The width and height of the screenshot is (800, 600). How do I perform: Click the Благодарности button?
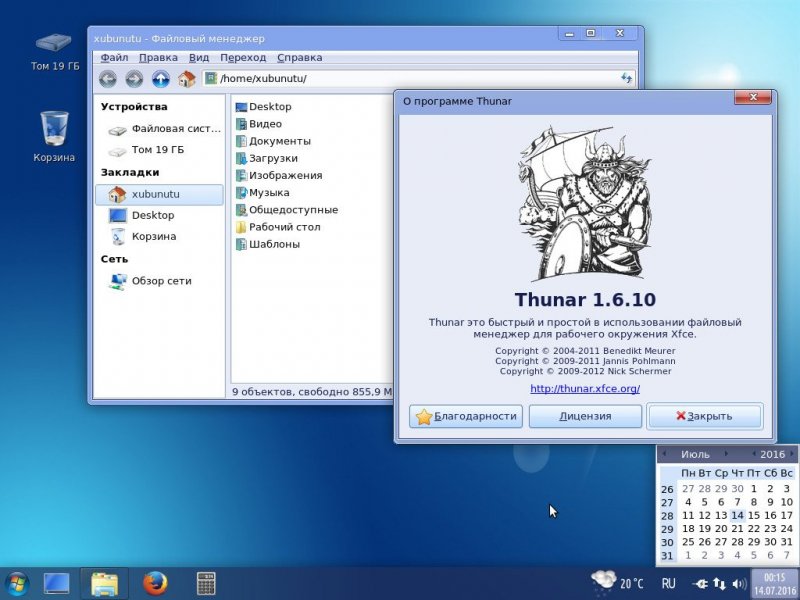coord(466,416)
